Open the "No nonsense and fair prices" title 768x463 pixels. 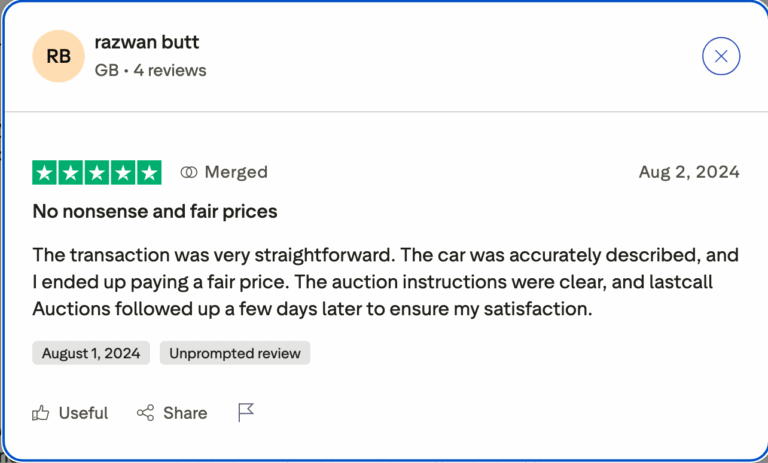click(155, 211)
